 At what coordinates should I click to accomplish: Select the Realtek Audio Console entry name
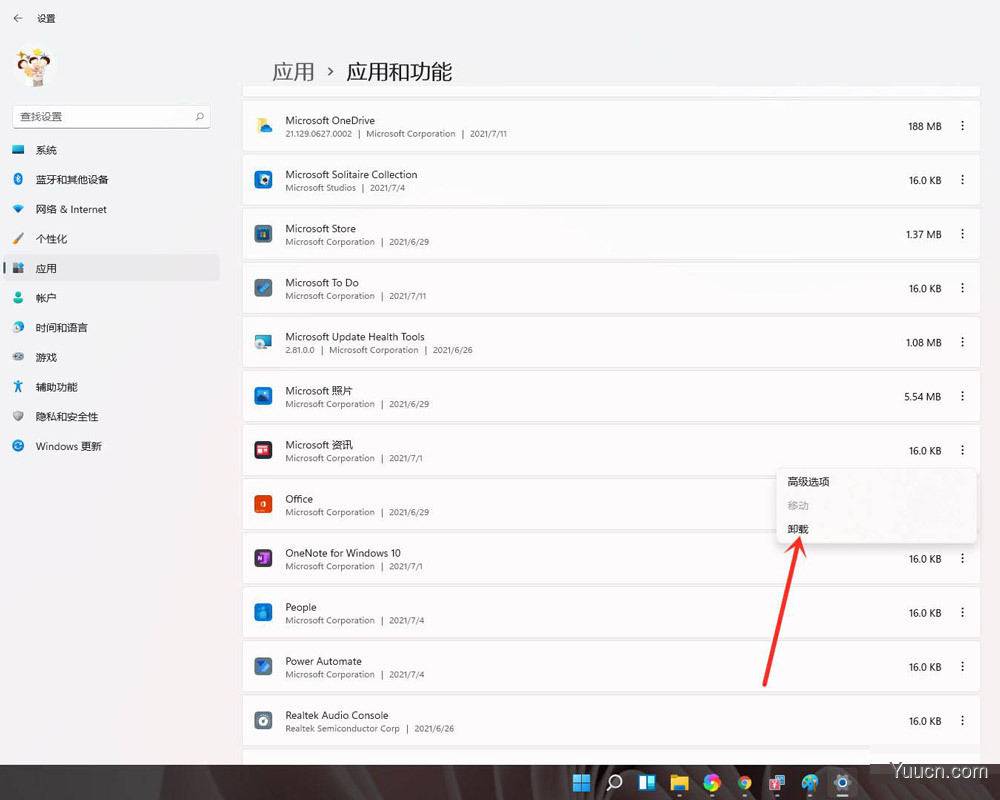337,715
